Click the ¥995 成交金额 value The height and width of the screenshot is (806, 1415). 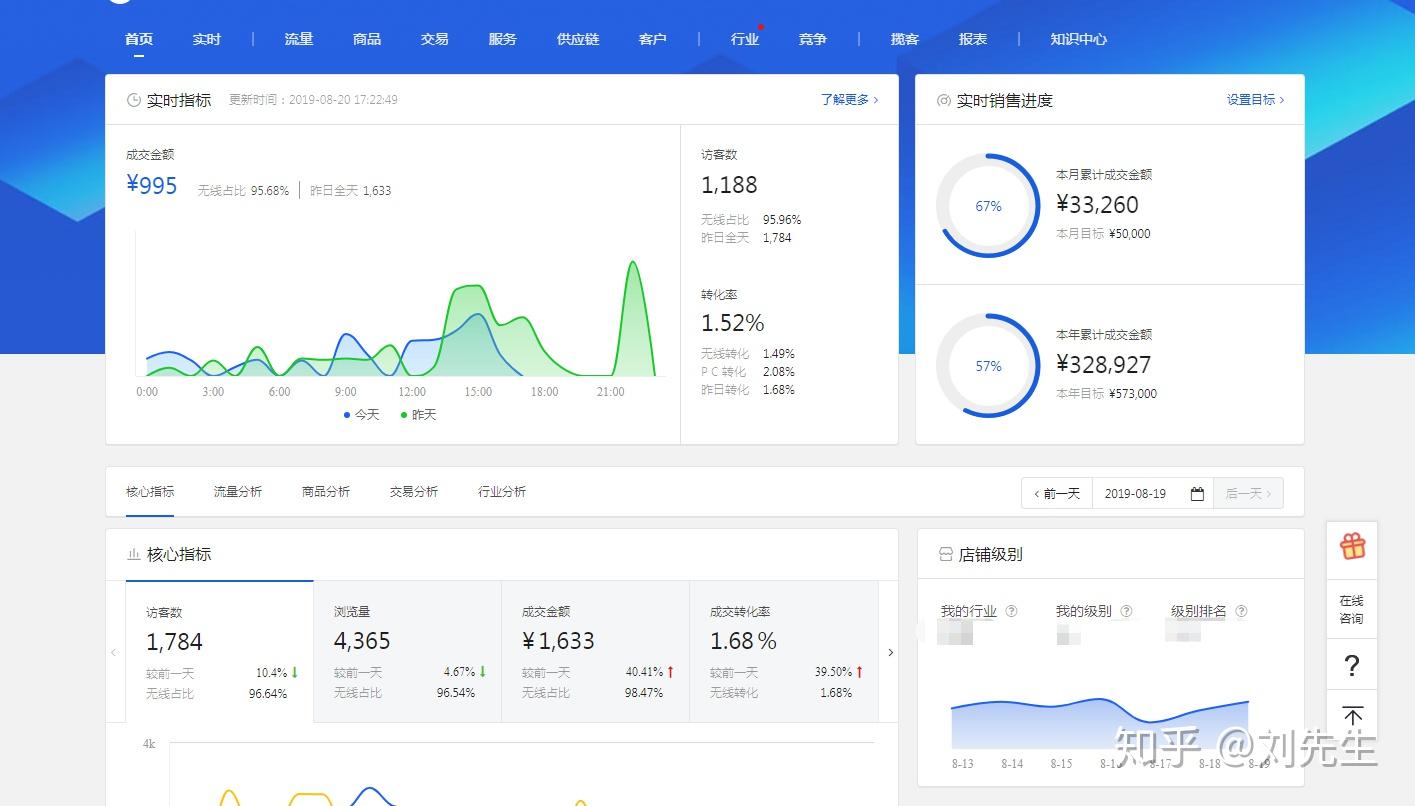pyautogui.click(x=152, y=185)
